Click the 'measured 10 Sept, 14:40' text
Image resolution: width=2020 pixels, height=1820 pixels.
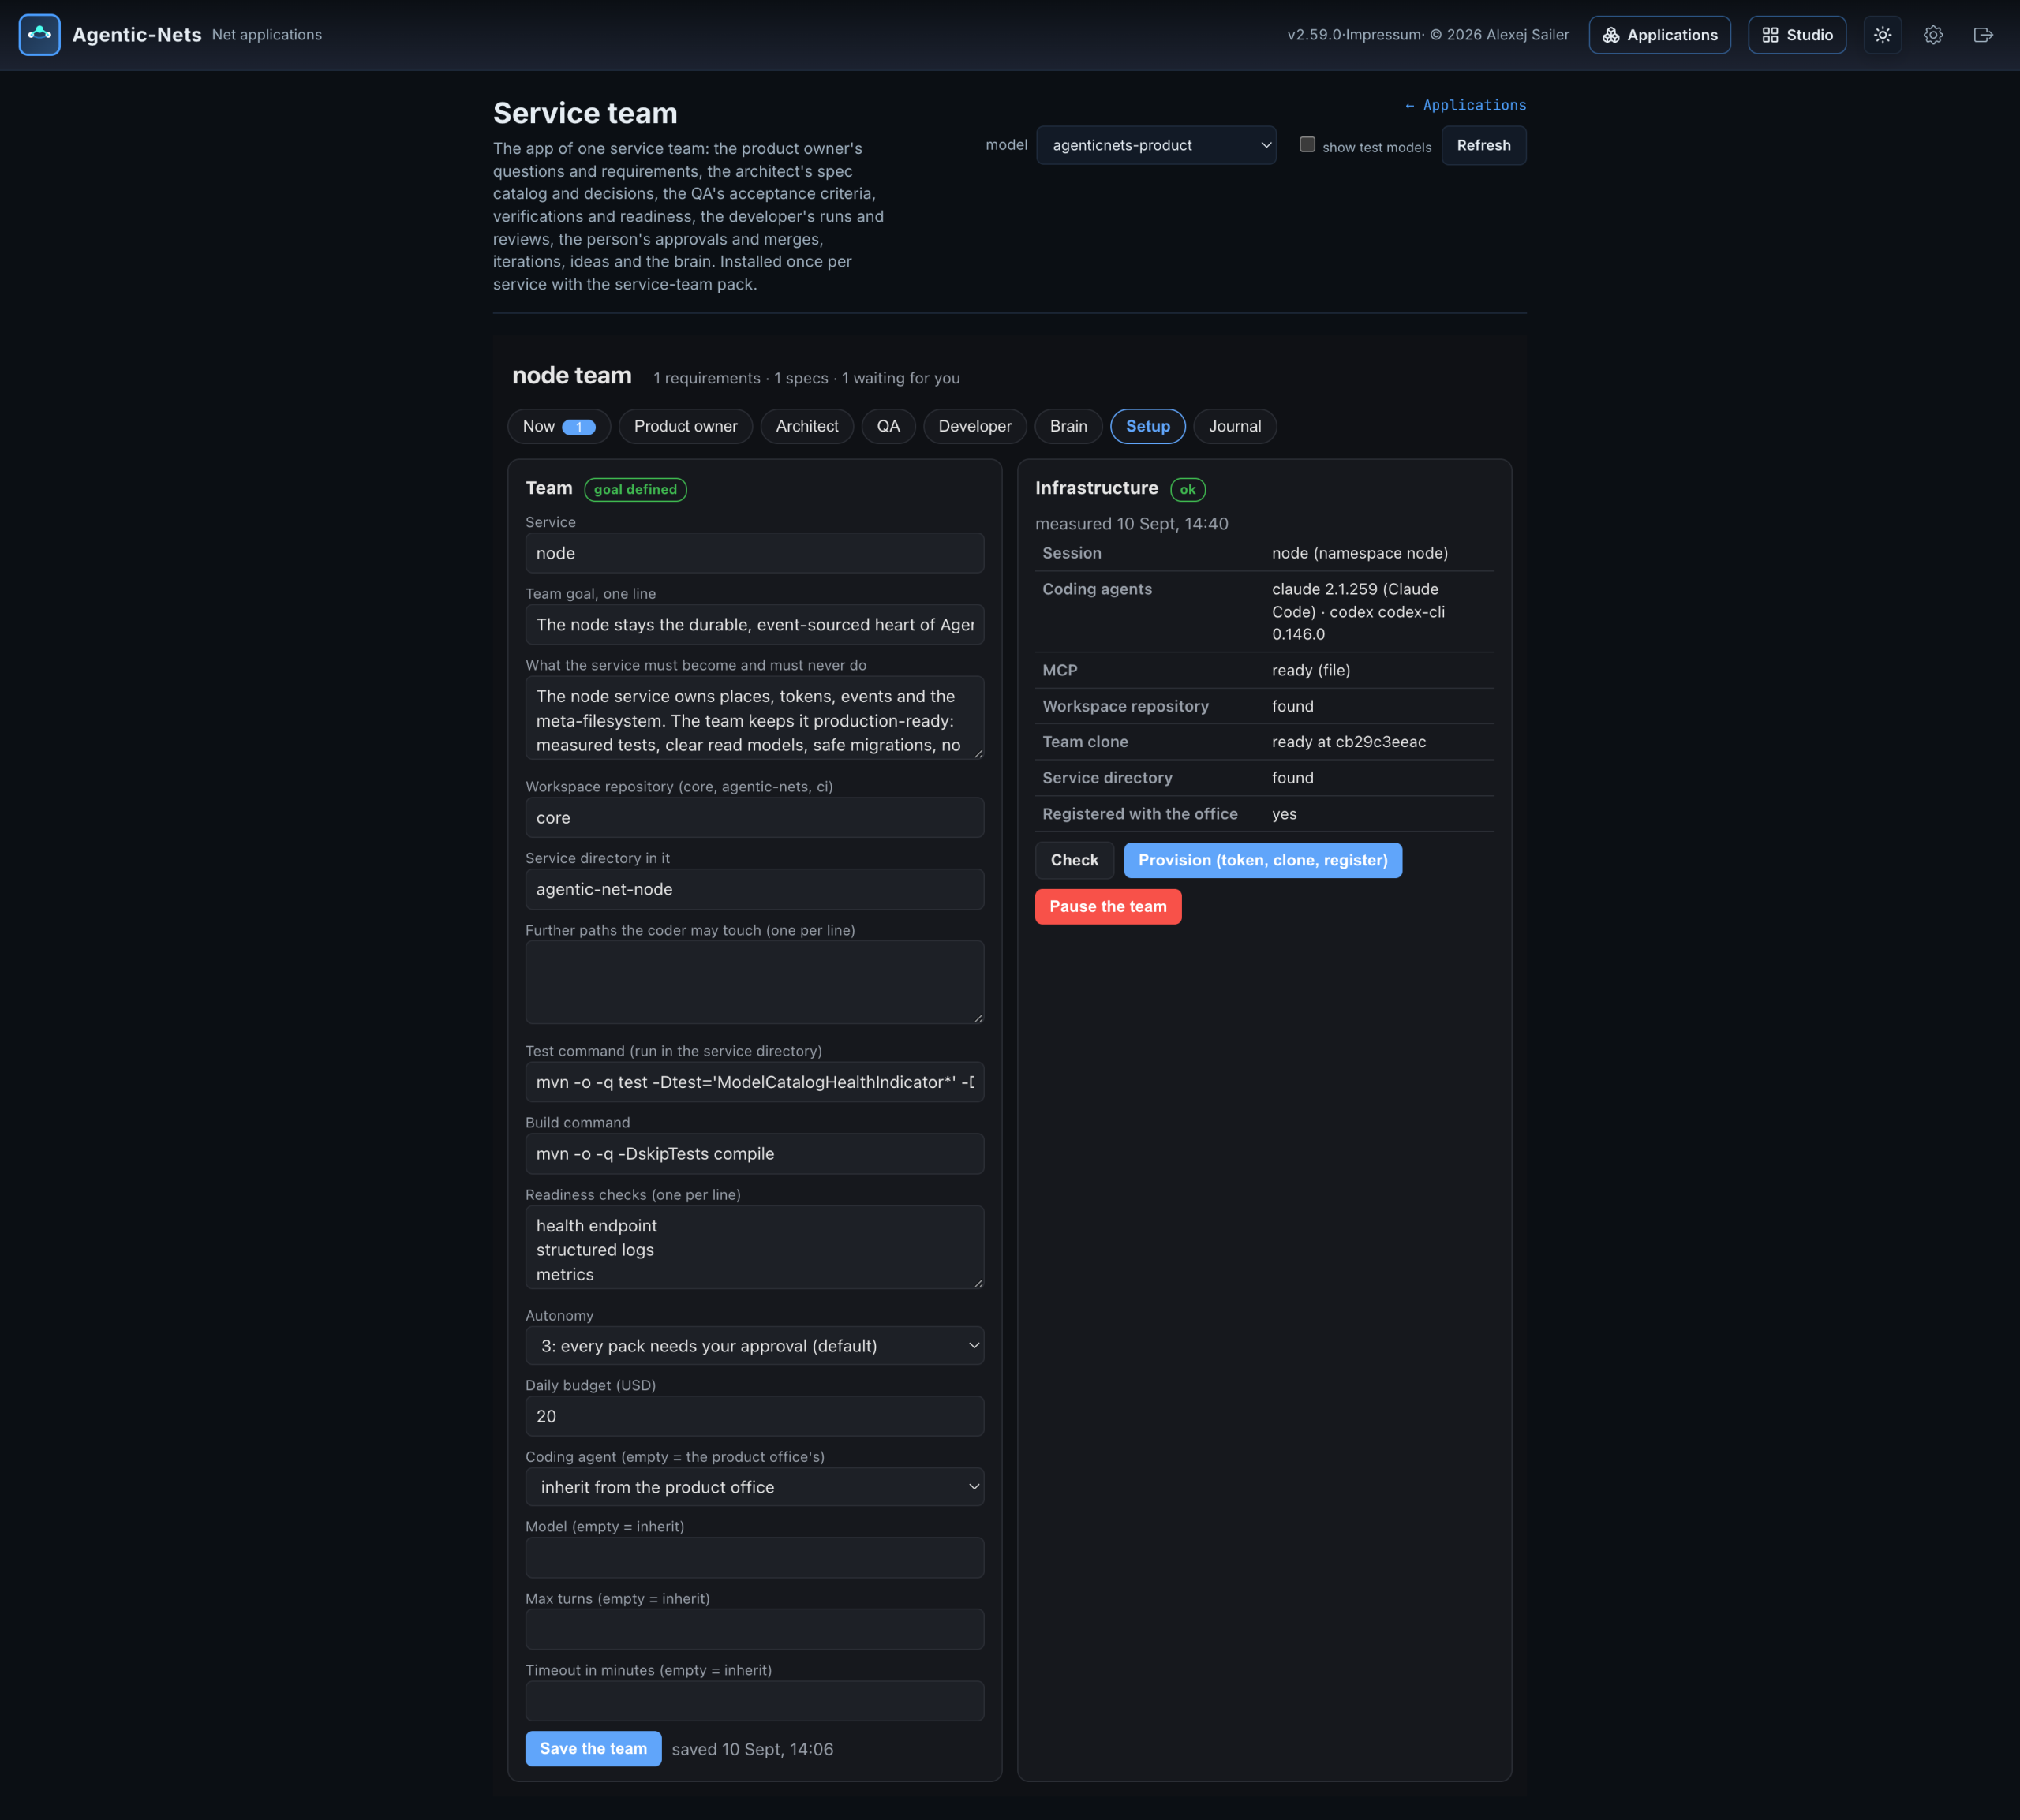[1132, 524]
